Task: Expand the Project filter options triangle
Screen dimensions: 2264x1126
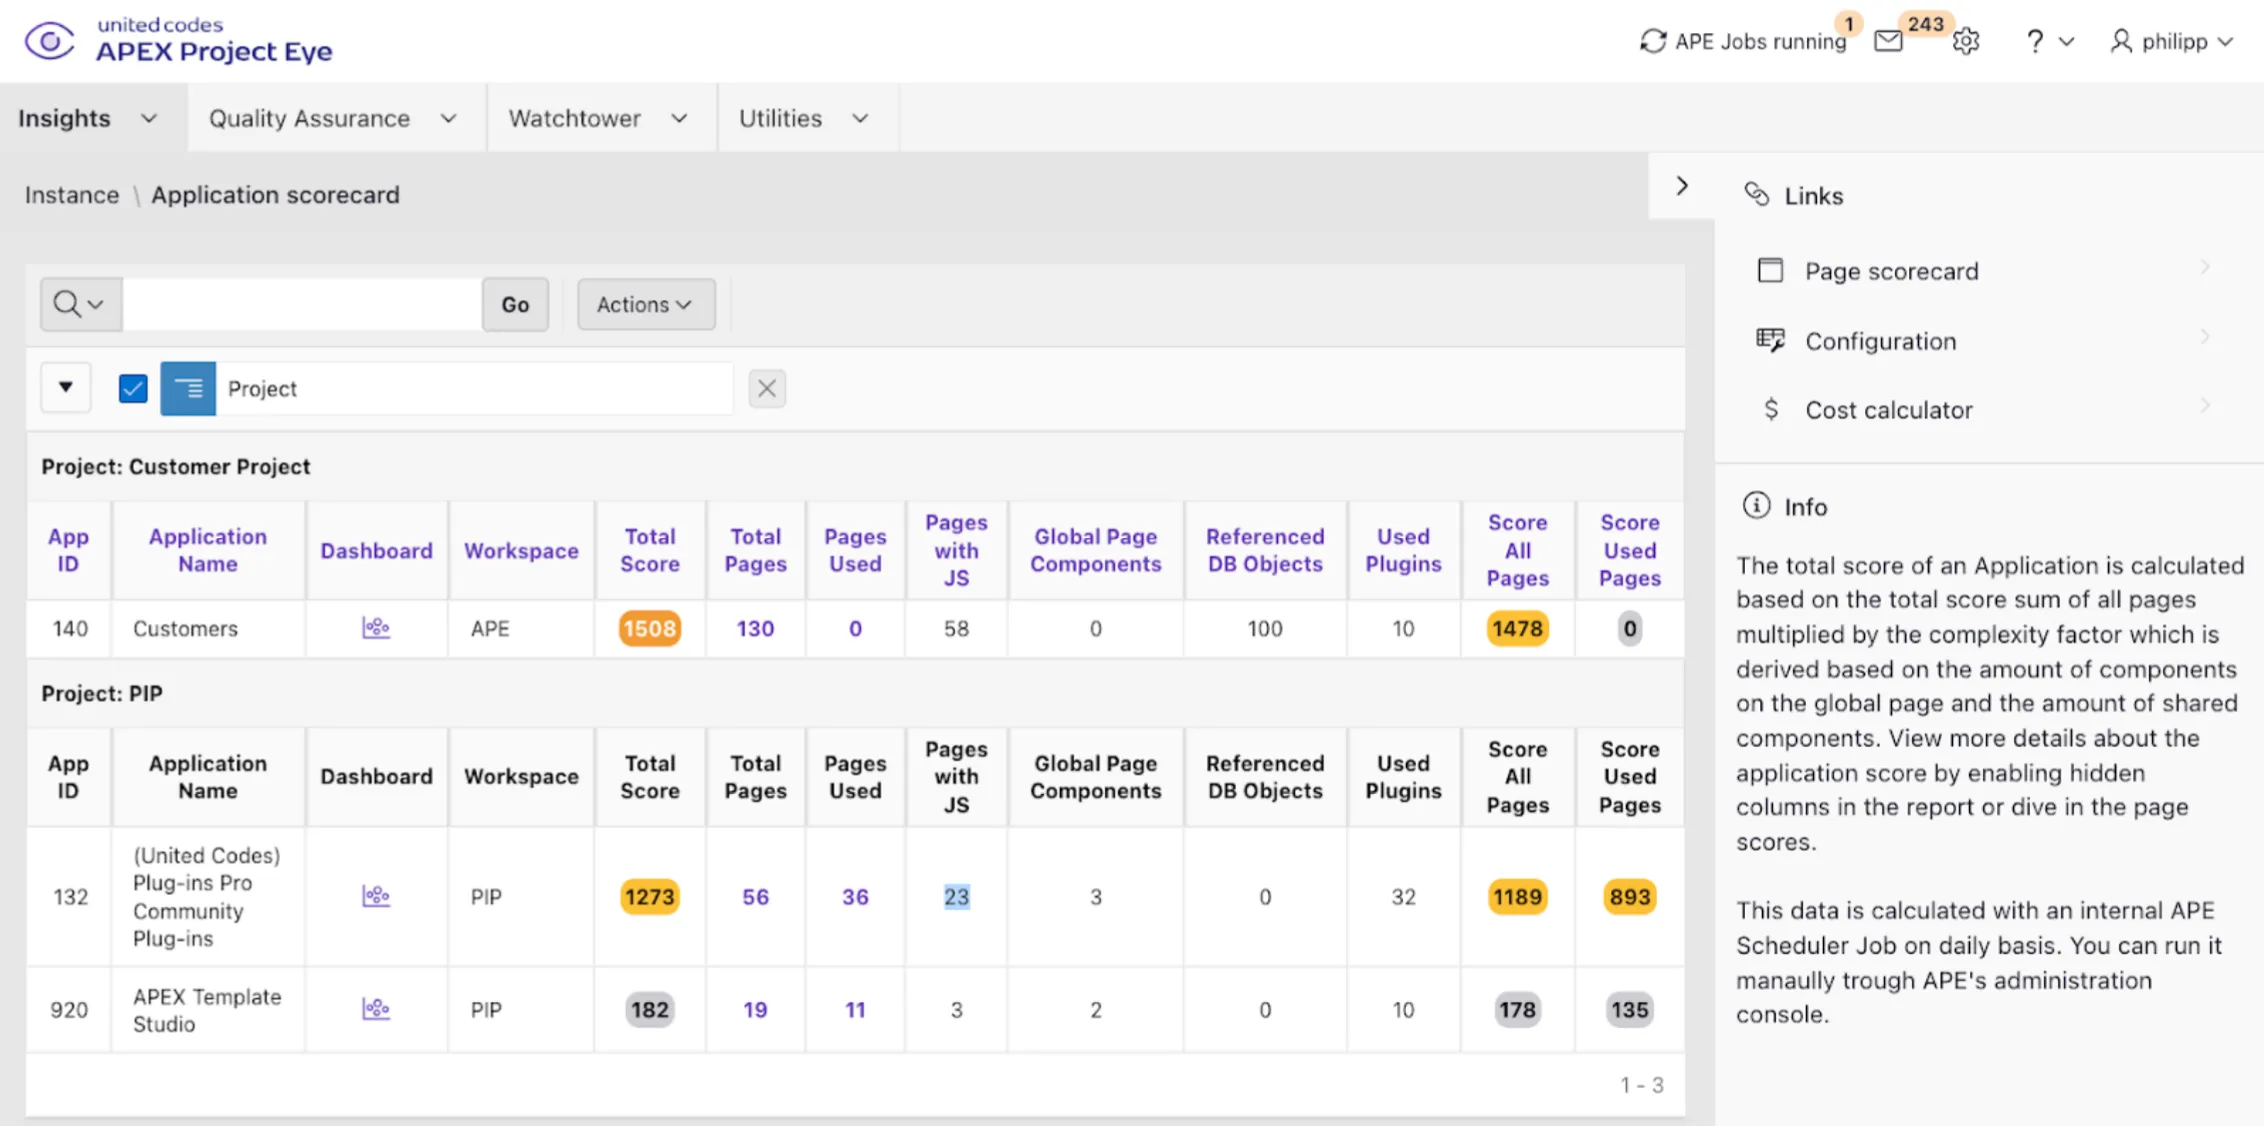Action: point(65,388)
